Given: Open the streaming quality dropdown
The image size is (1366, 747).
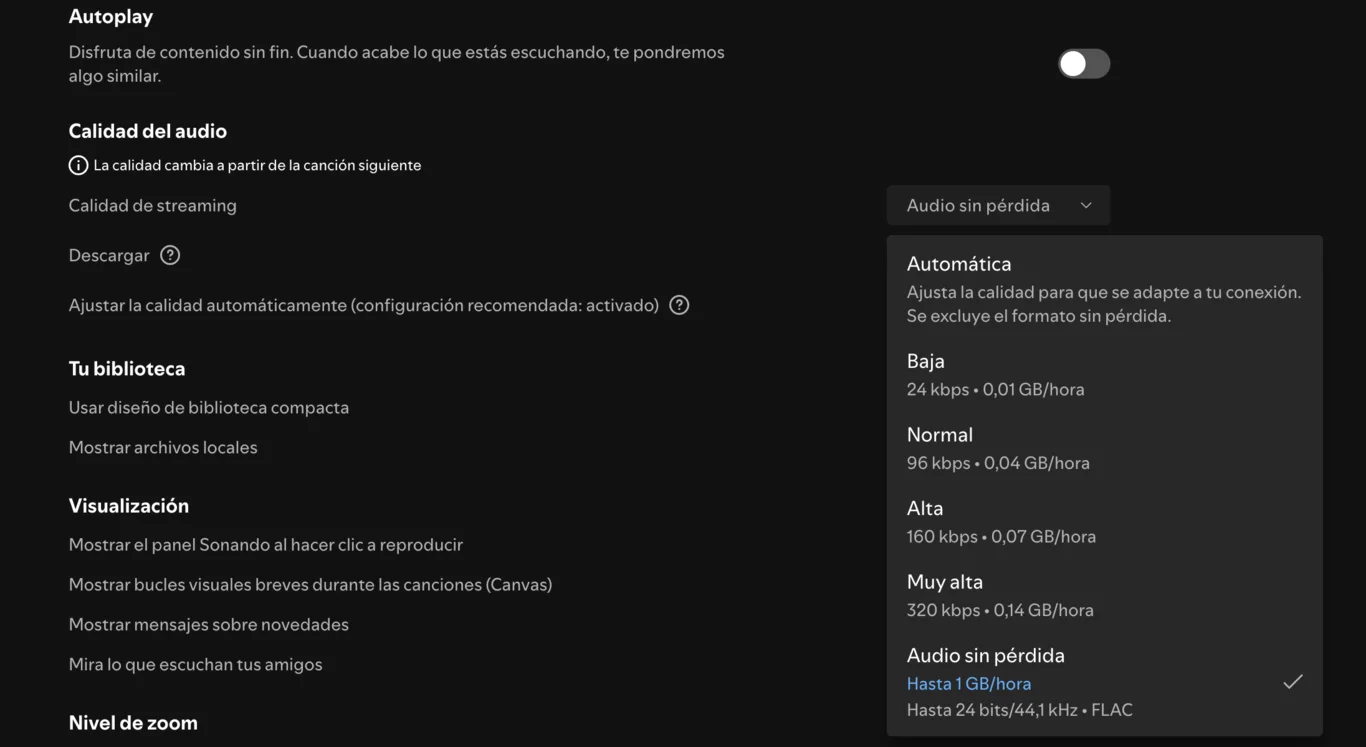Looking at the screenshot, I should [x=997, y=206].
